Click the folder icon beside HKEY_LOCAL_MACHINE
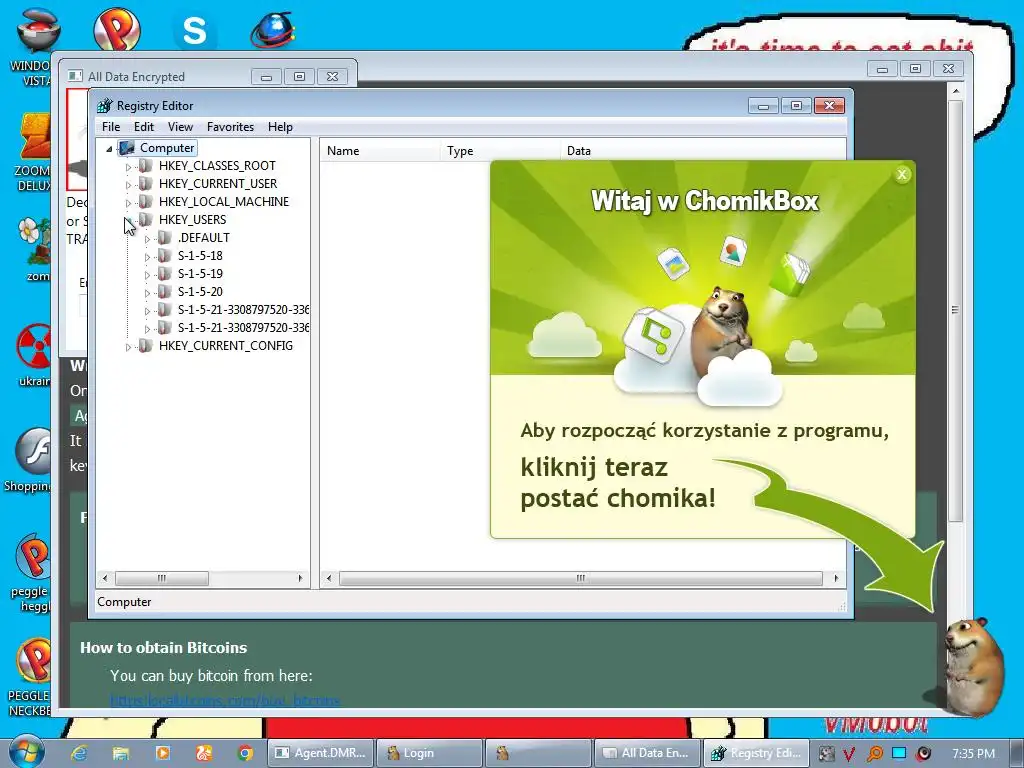 point(146,202)
